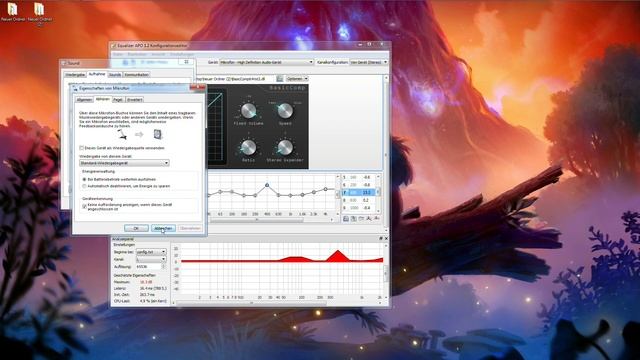Open the 'Beginne bei' config.txt dropdown
640x360 pixels.
[151, 252]
